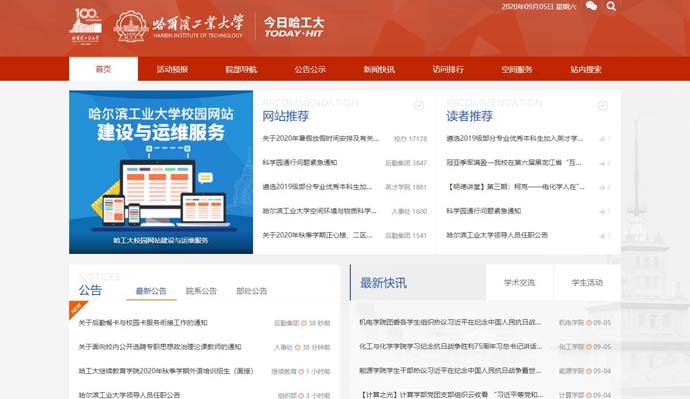Screen dimensions: 690x399
Task: Select the 站内搜索 navigation item
Action: coord(586,69)
